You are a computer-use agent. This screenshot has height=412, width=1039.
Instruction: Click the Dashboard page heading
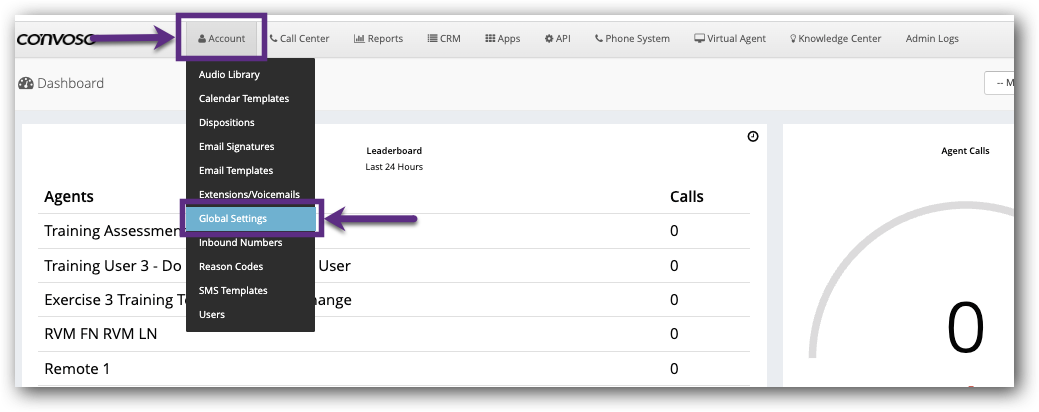point(70,83)
